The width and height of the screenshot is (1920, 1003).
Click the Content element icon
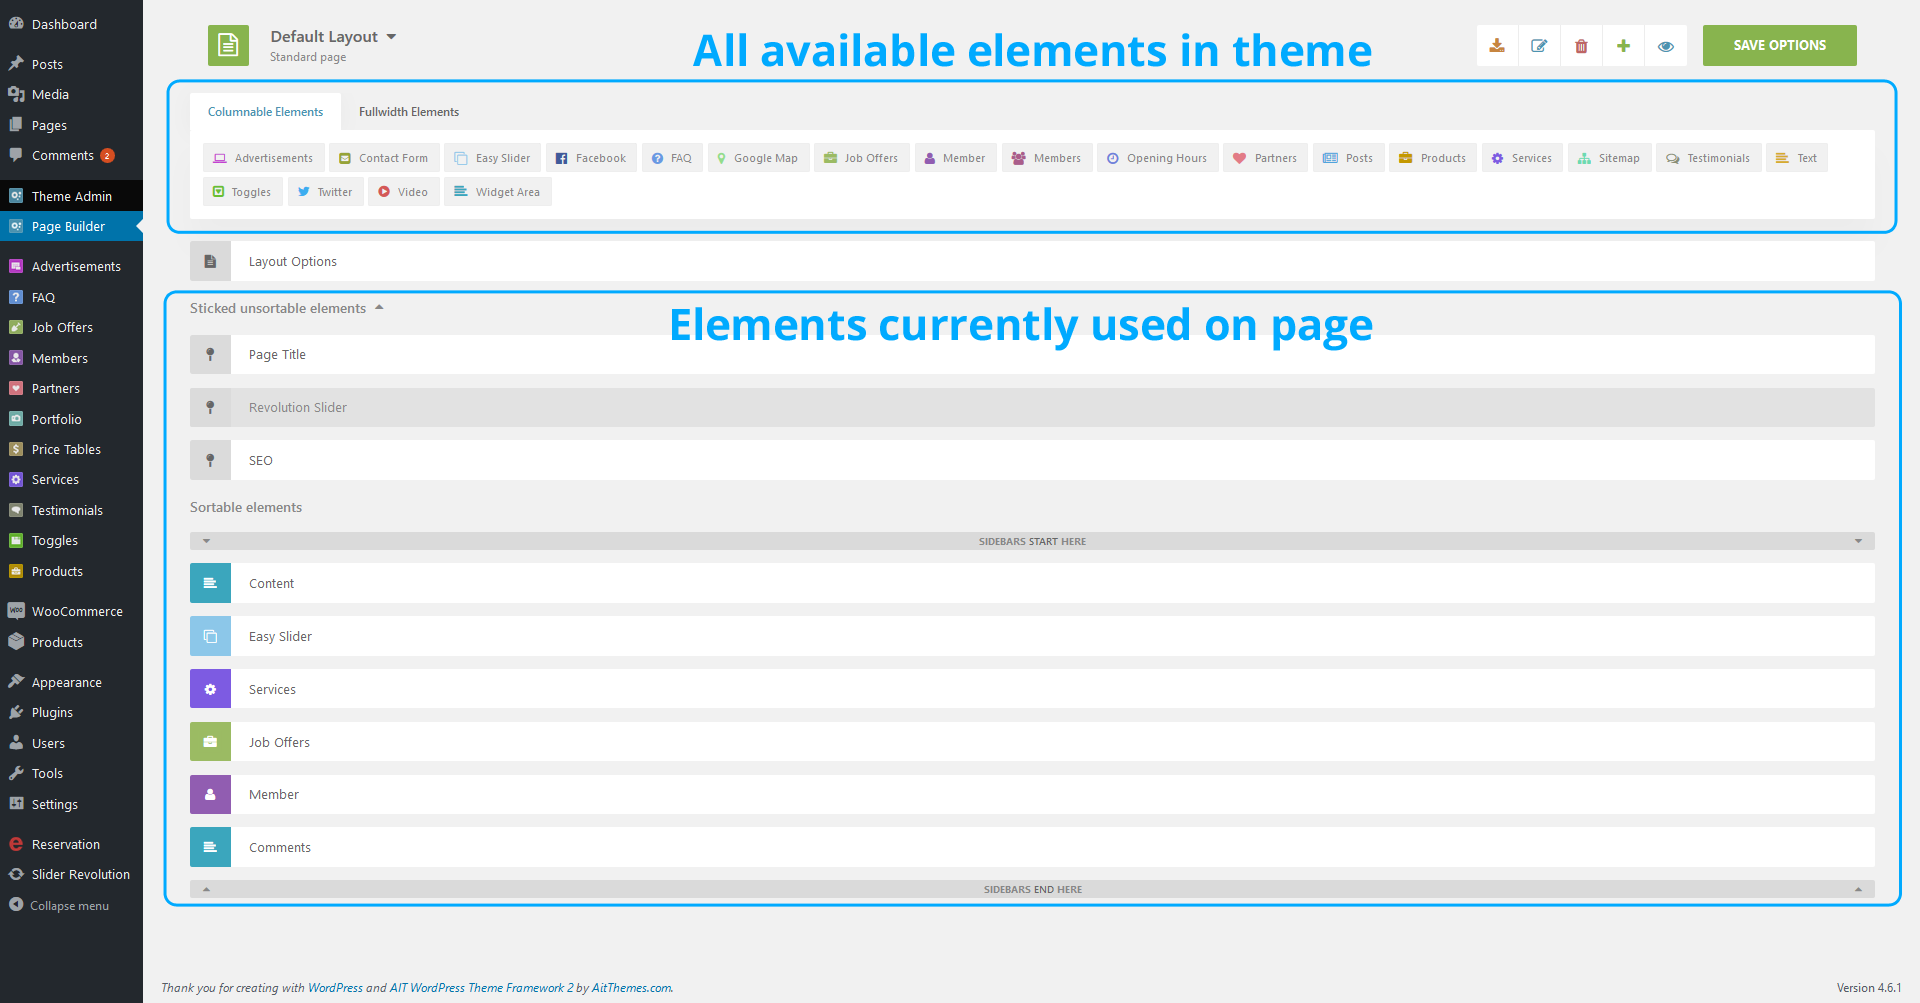(x=210, y=583)
